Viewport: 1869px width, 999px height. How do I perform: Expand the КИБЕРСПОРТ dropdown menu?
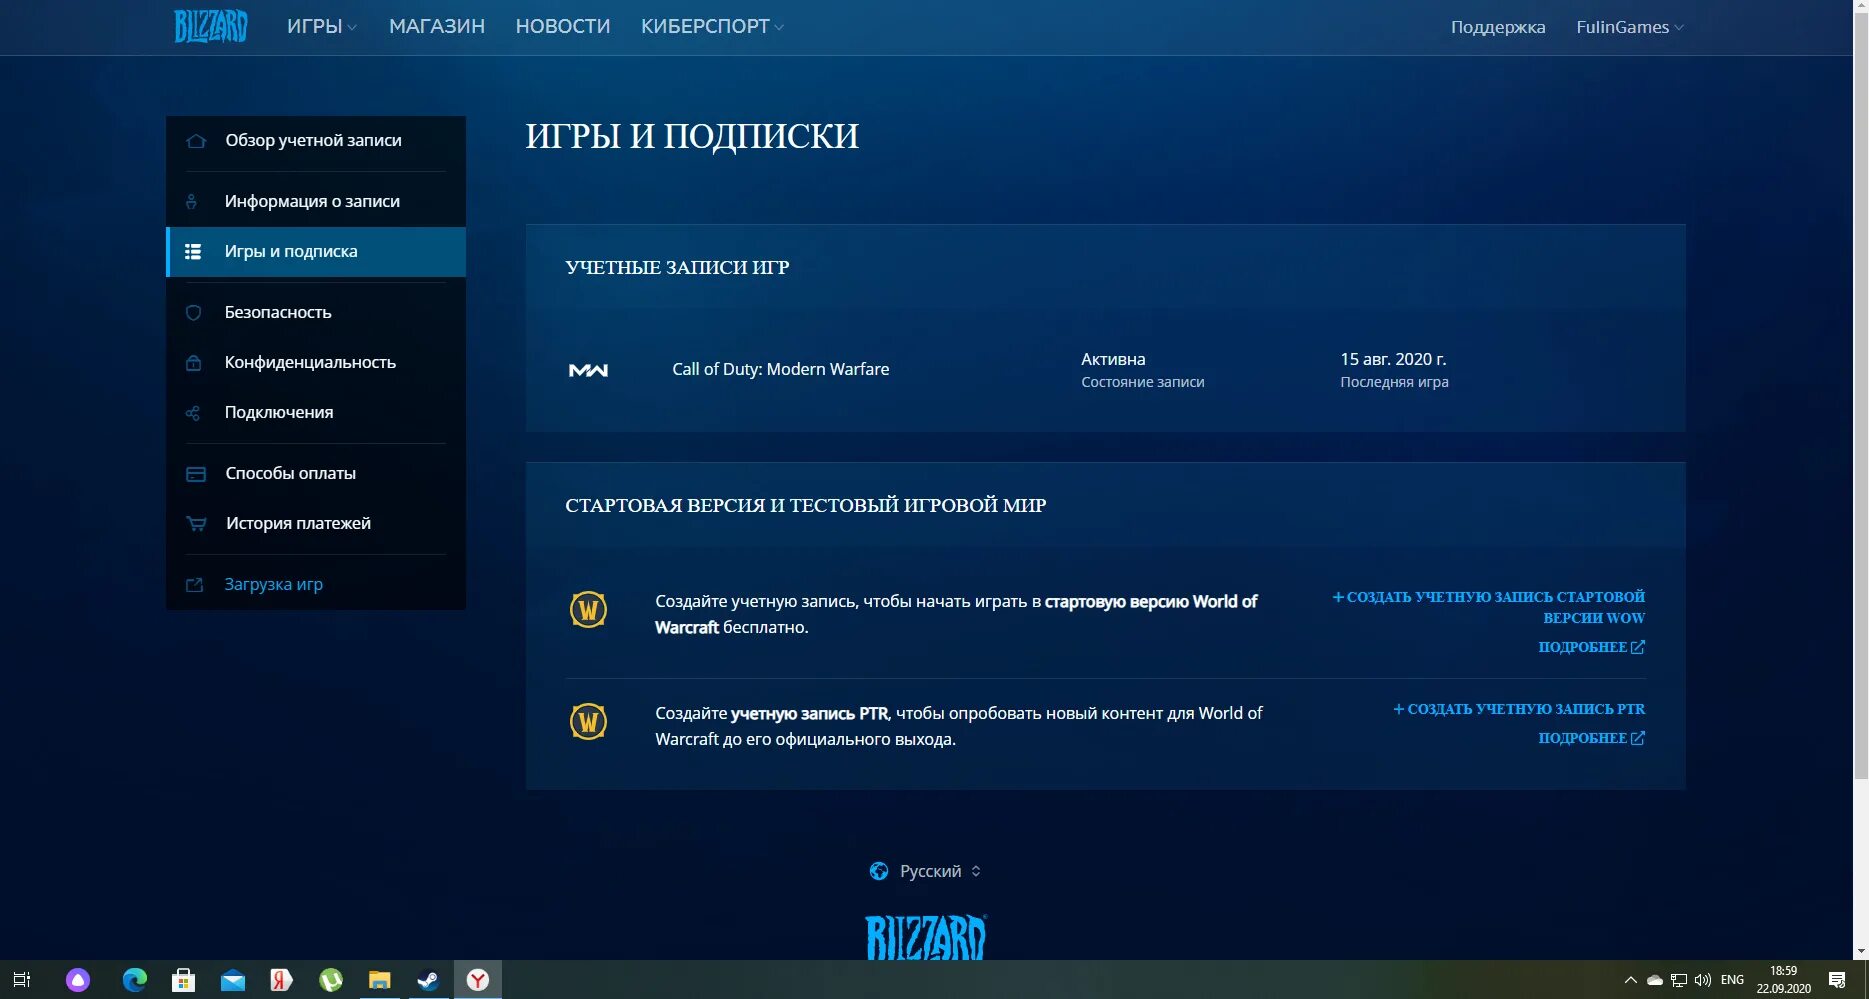(x=712, y=27)
